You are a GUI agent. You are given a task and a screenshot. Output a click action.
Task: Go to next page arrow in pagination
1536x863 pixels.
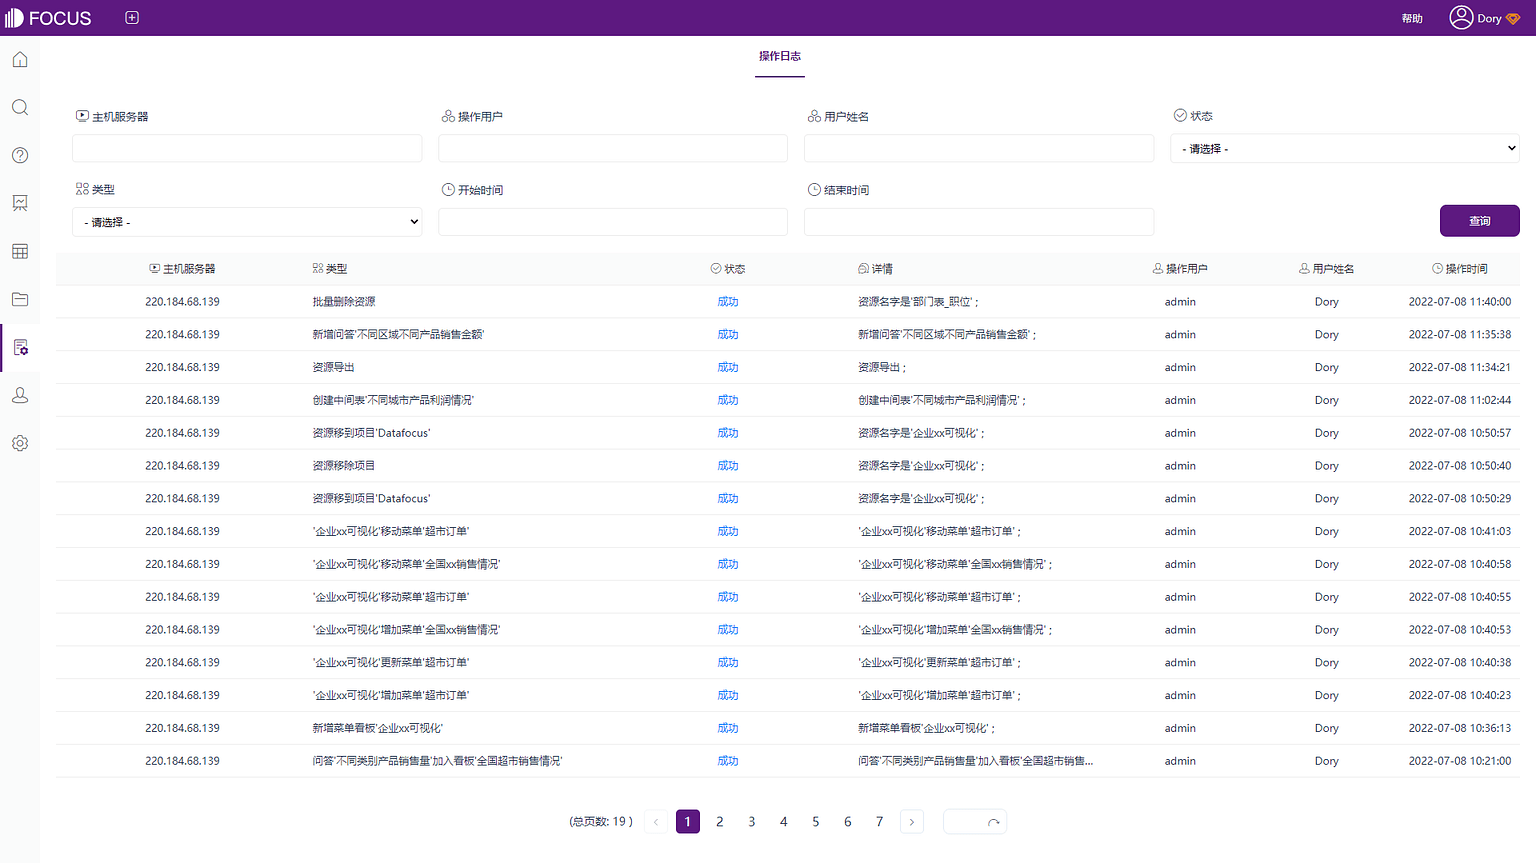(911, 822)
